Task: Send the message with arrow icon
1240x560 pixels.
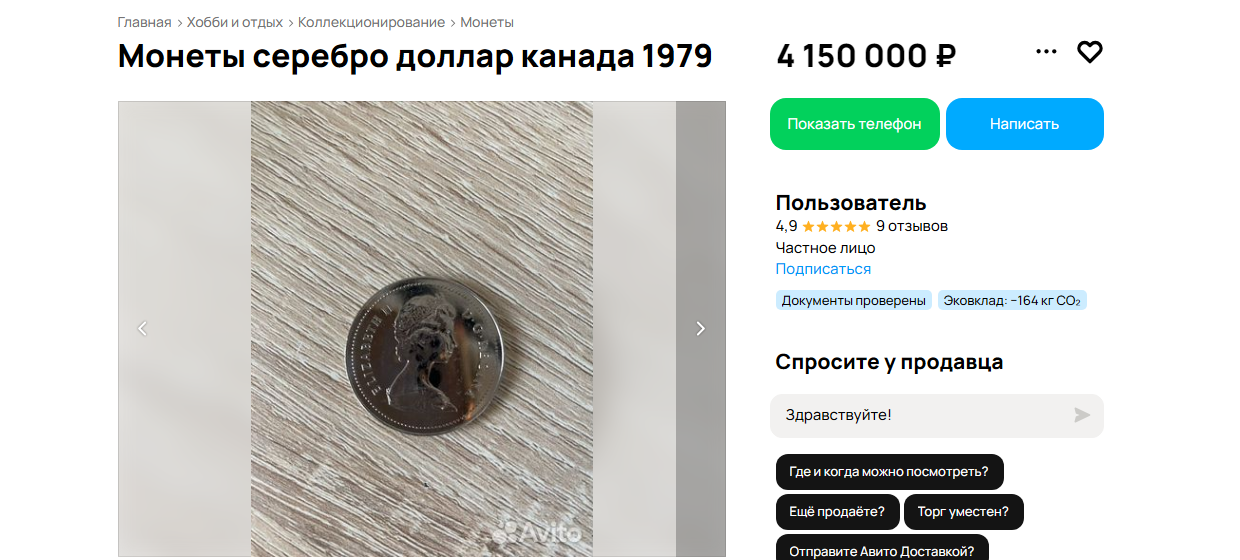Action: click(1082, 415)
